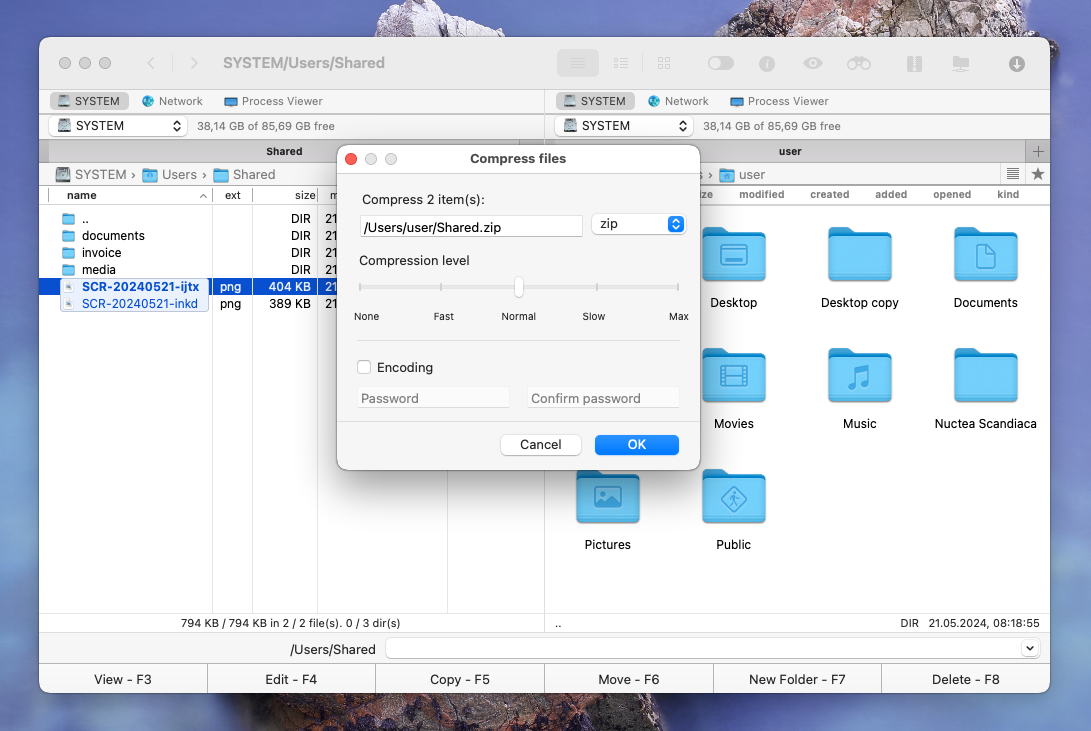Click the download toolbar icon
The width and height of the screenshot is (1091, 731).
[1016, 63]
